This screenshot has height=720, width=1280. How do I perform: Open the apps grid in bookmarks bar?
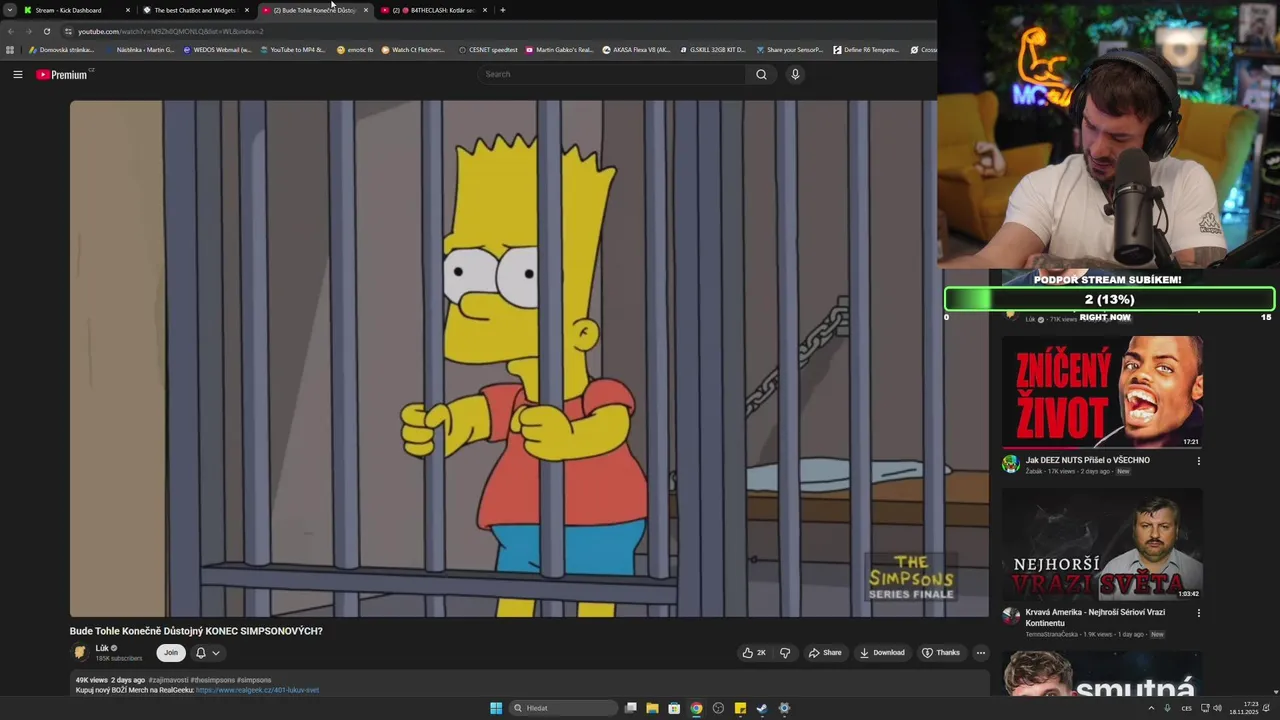[x=10, y=49]
